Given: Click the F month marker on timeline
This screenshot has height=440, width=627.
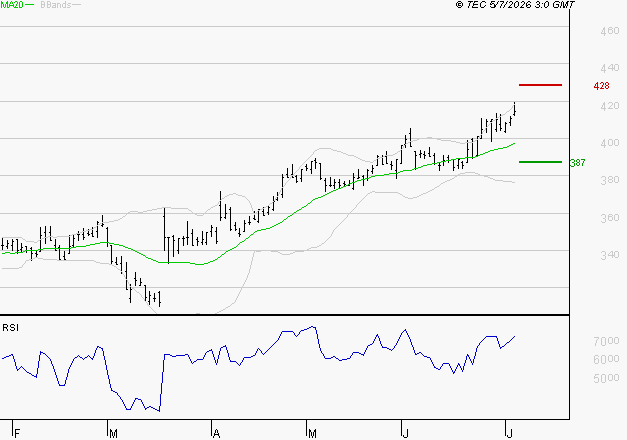Looking at the screenshot, I should click(17, 434).
